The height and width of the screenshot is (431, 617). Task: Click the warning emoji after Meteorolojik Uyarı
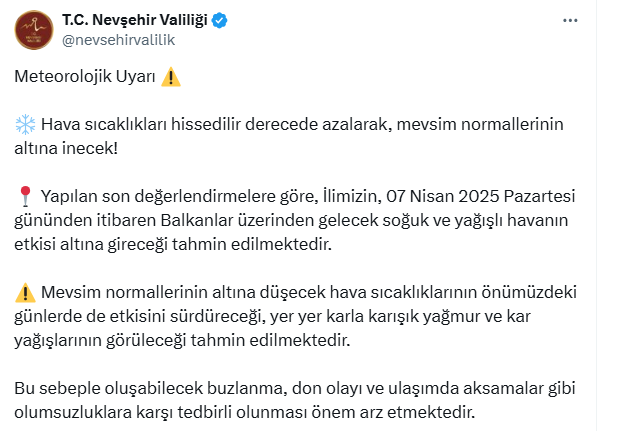pyautogui.click(x=171, y=77)
